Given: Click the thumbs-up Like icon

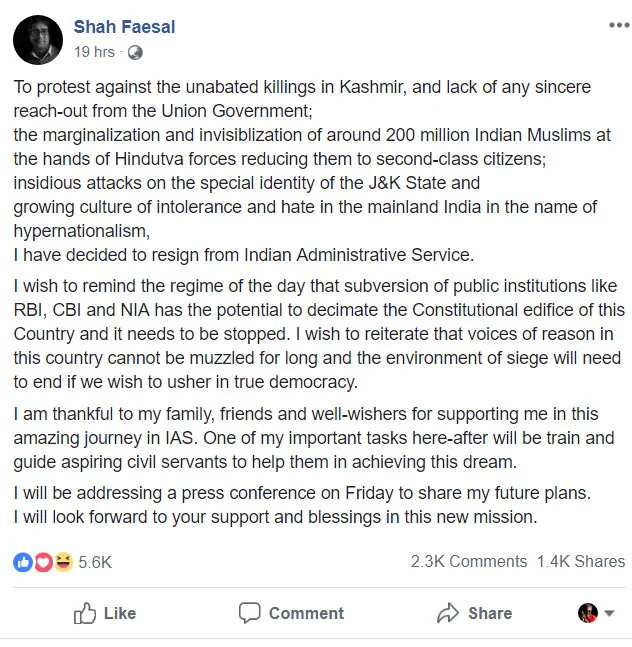Looking at the screenshot, I should [85, 613].
